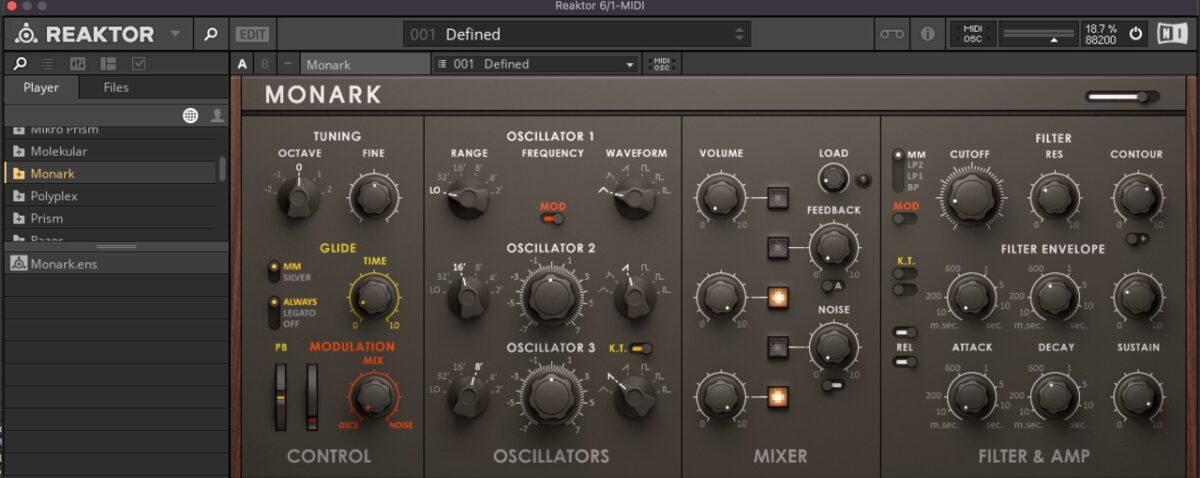The image size is (1200, 478).
Task: Open the Reaktor main menu arrow
Action: coord(176,34)
